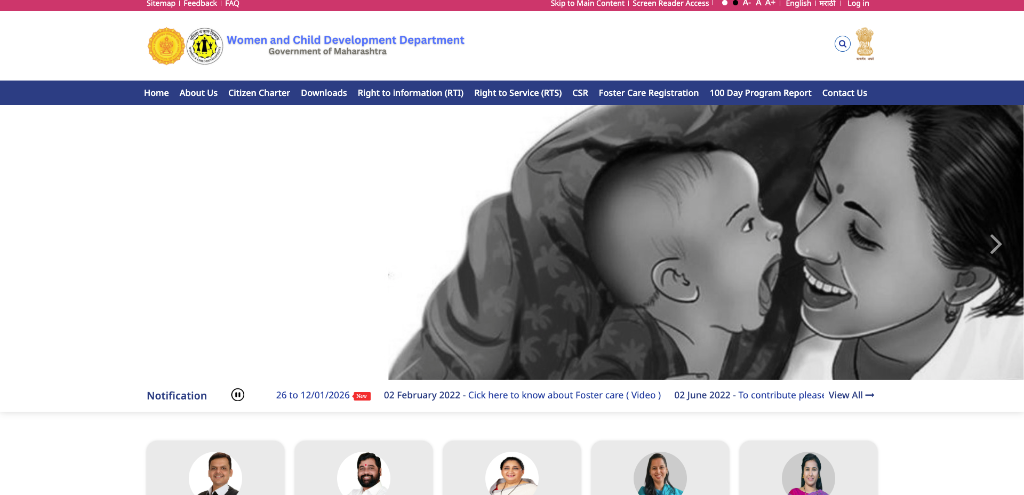Open the About Us menu

tap(199, 93)
